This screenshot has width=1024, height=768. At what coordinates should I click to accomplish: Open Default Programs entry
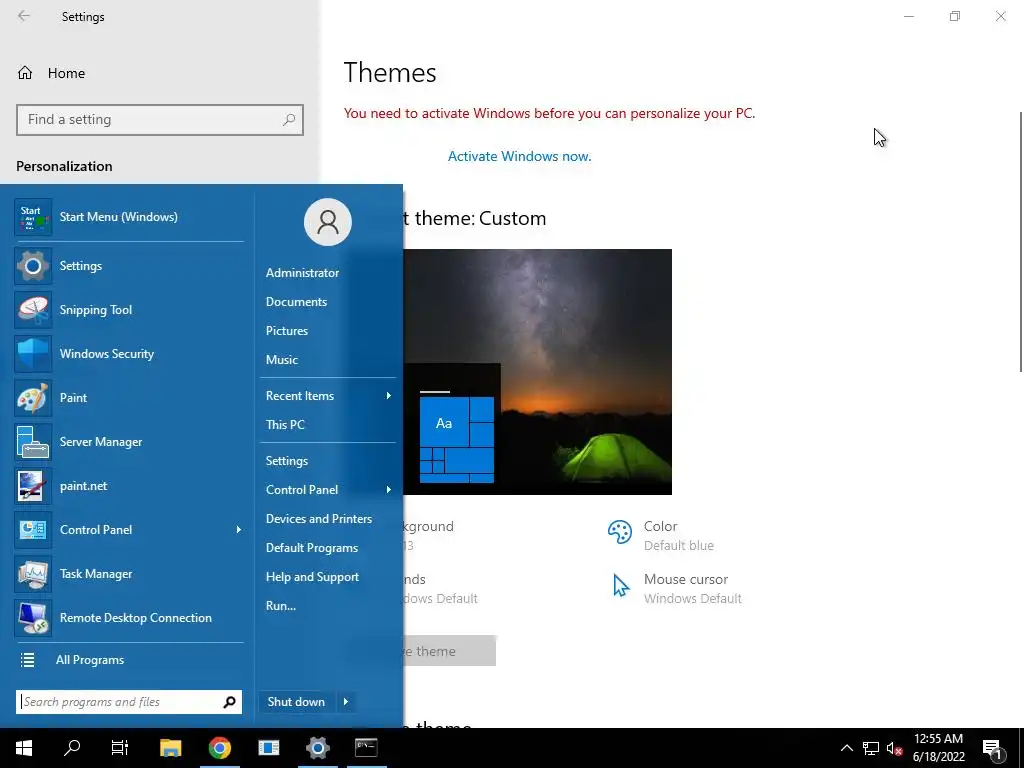click(312, 548)
